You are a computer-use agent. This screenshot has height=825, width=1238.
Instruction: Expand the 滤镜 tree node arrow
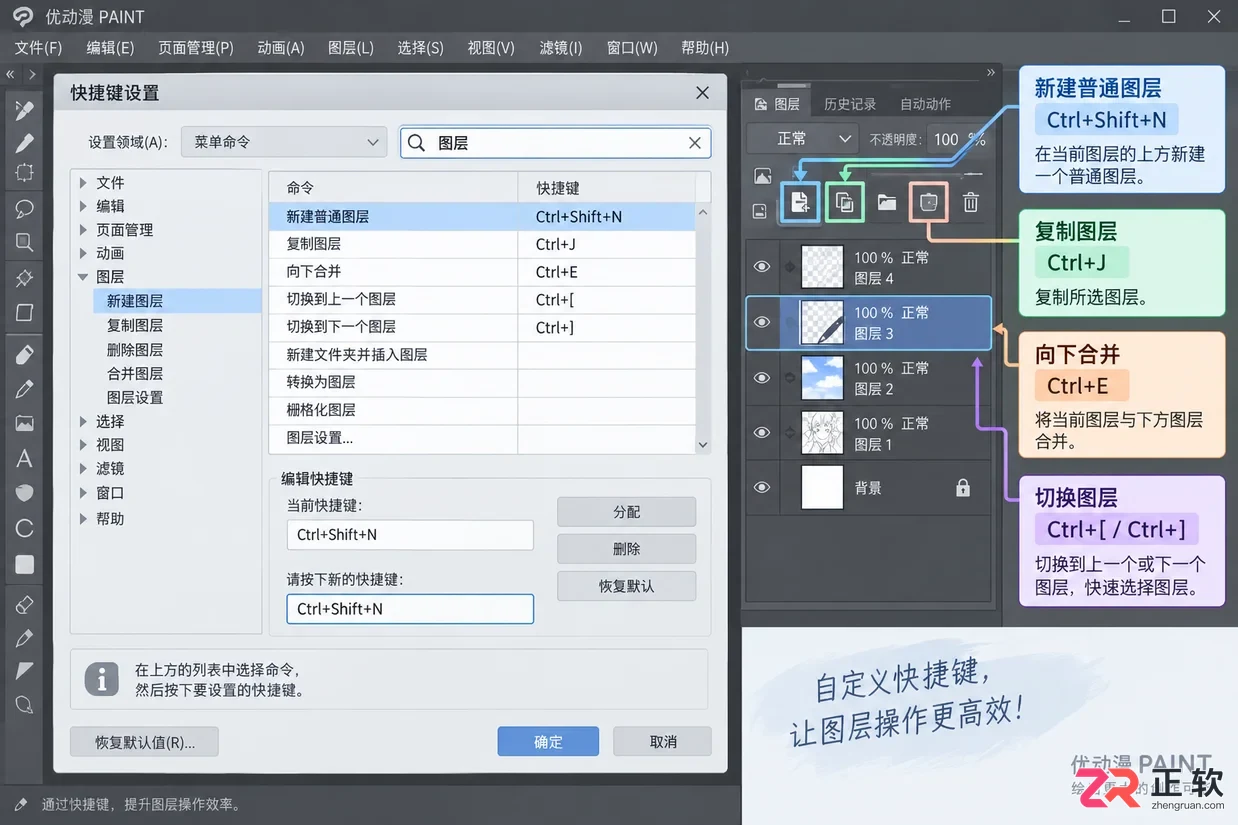tap(83, 469)
